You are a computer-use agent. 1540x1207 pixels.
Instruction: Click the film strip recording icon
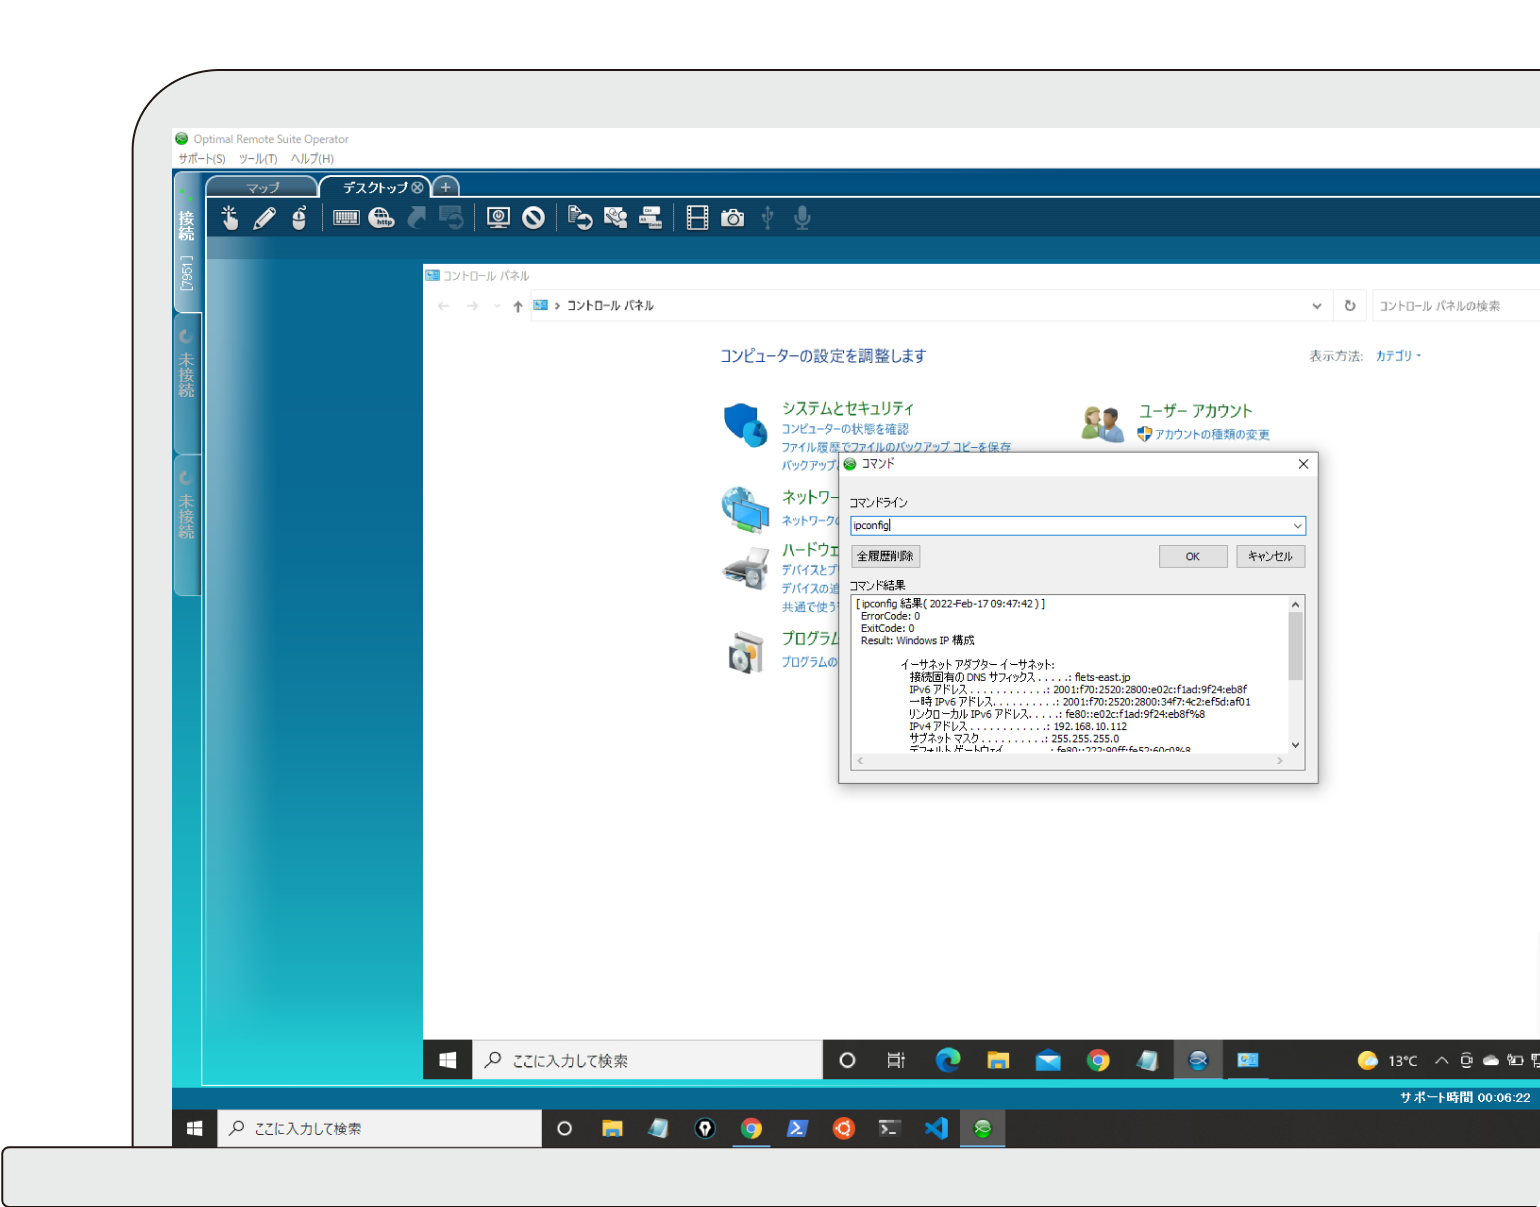click(697, 218)
